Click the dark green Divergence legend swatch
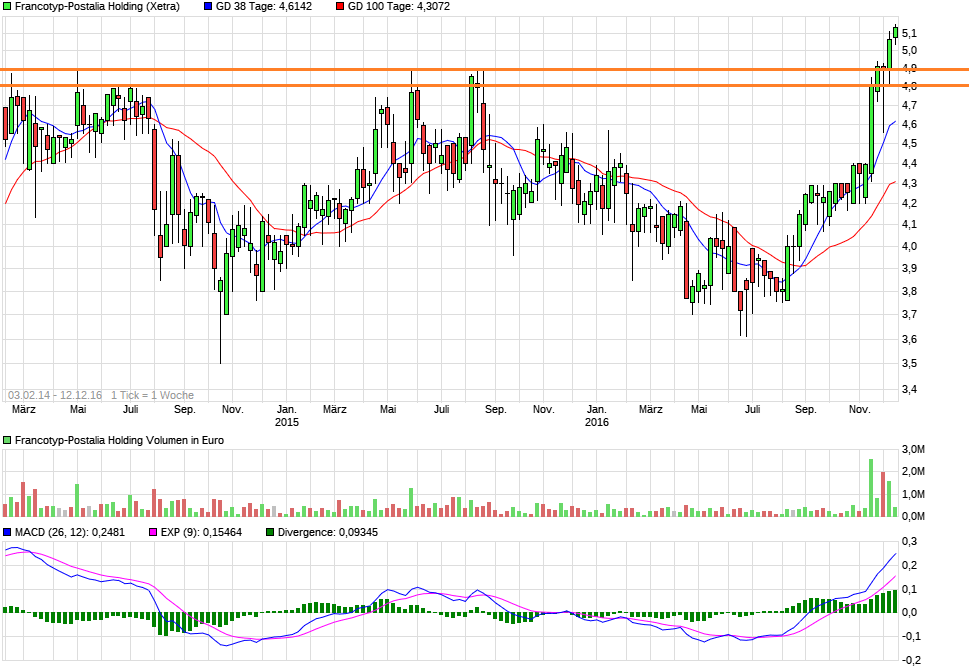This screenshot has width=969, height=670. 269,532
